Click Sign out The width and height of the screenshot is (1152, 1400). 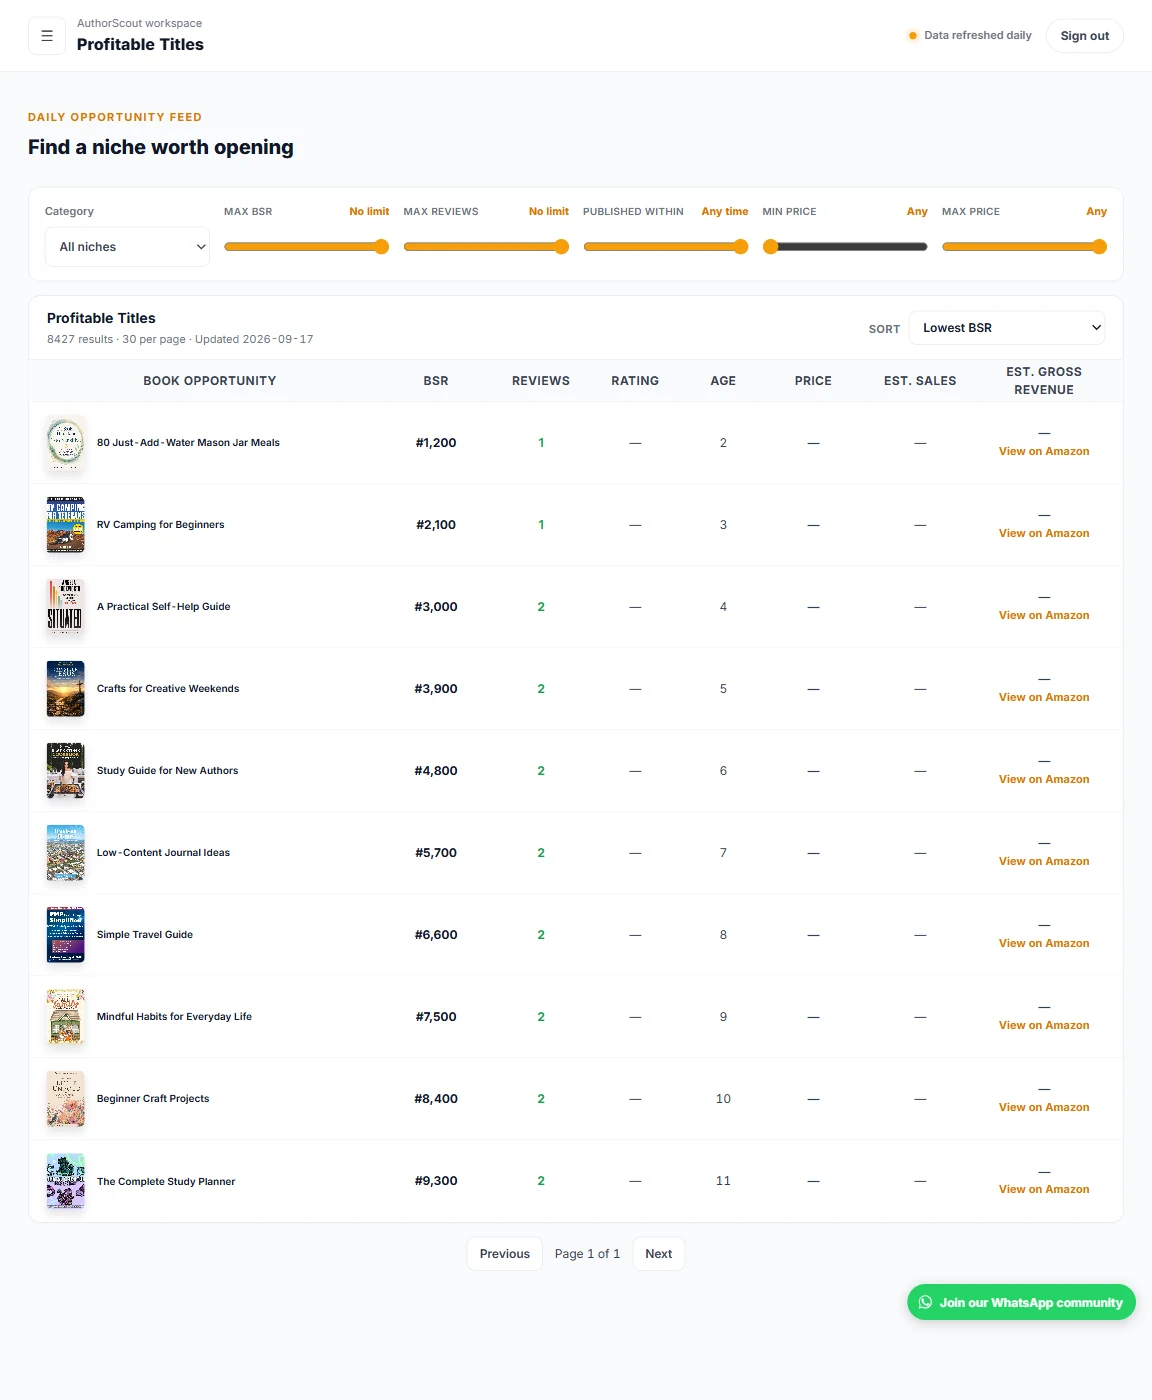(1084, 36)
